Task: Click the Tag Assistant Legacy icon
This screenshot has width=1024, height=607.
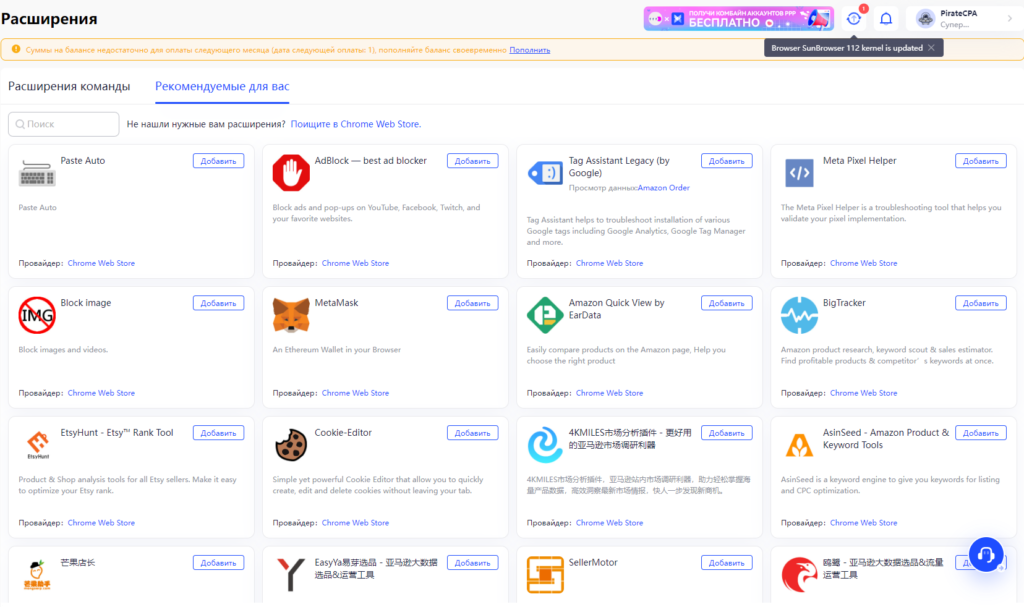Action: click(545, 173)
